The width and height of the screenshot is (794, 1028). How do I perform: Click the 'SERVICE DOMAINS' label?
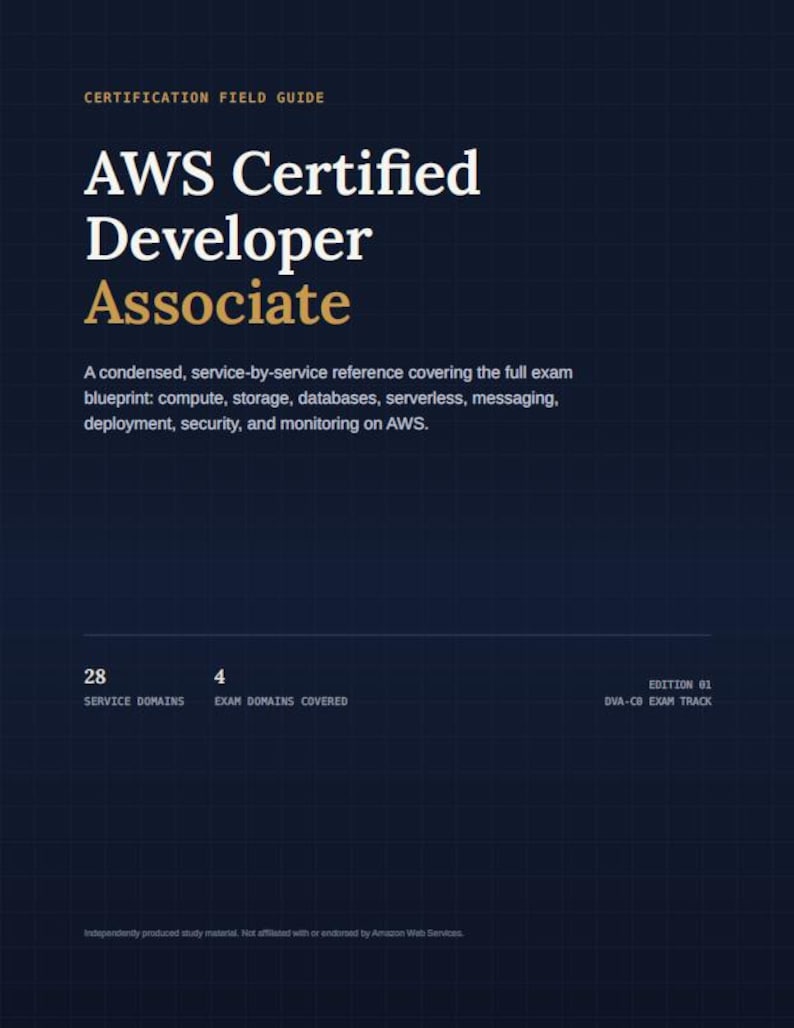click(134, 701)
